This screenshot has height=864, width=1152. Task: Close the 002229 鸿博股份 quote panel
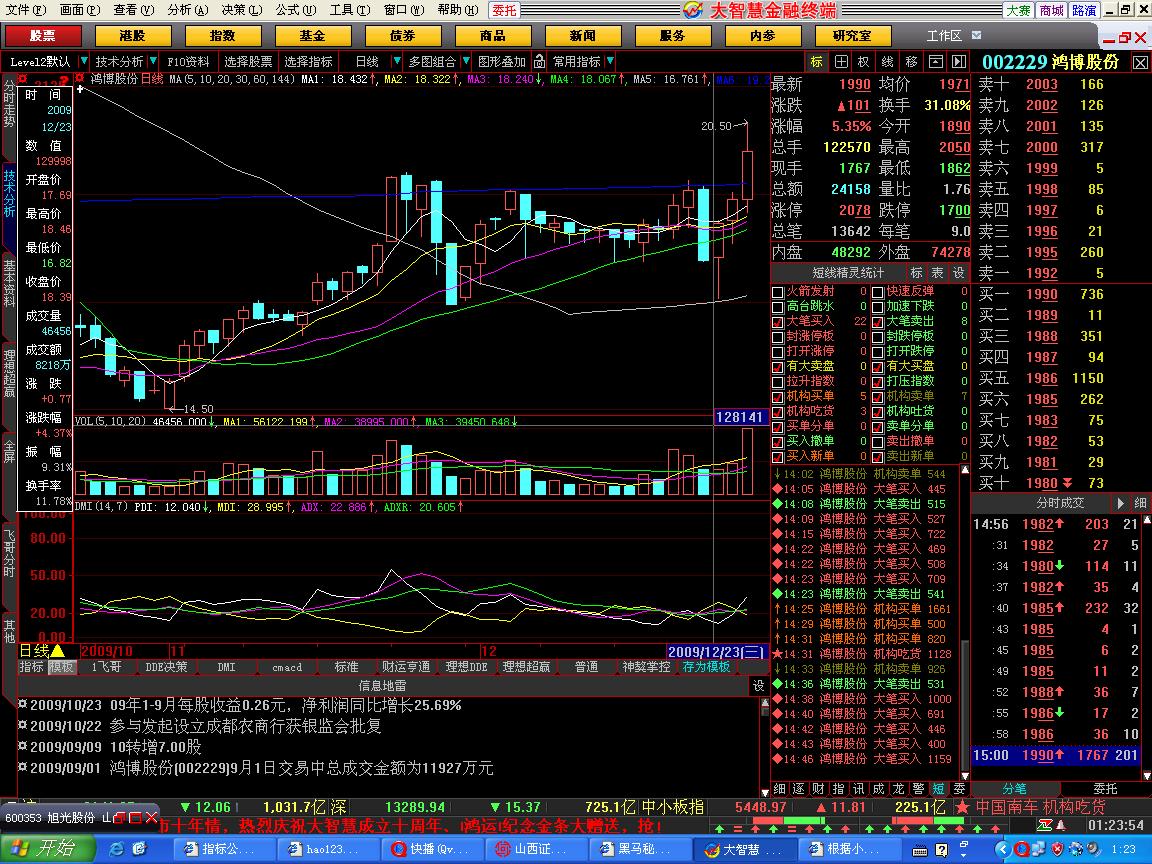[1140, 62]
